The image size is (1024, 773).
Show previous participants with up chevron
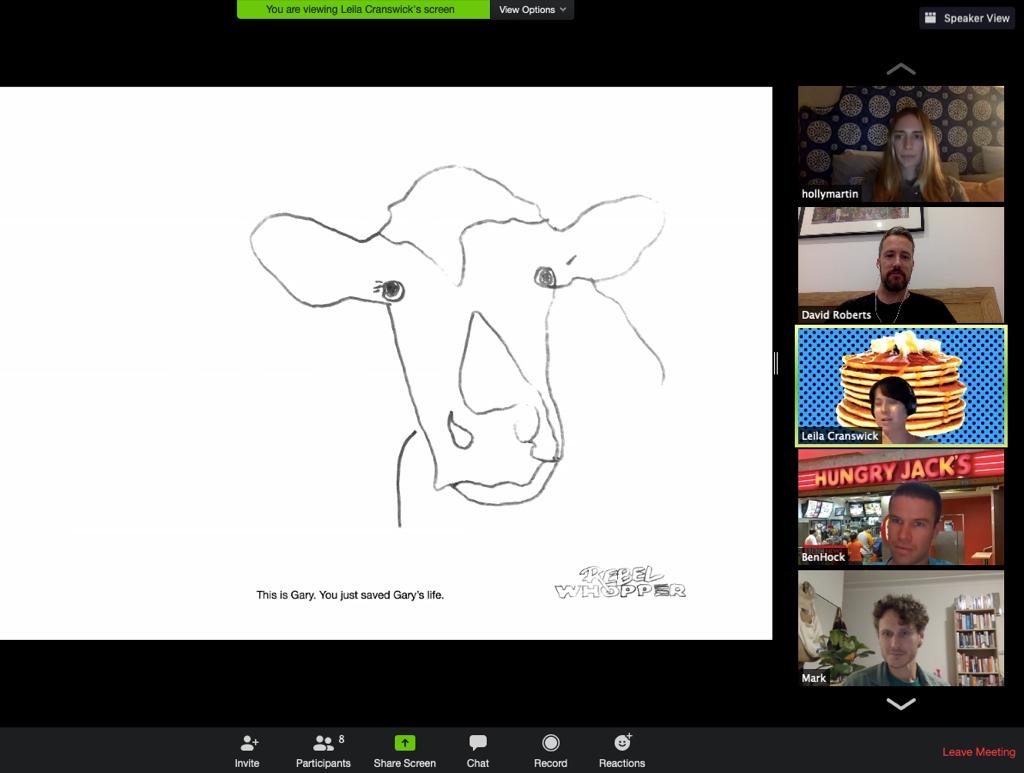point(901,69)
